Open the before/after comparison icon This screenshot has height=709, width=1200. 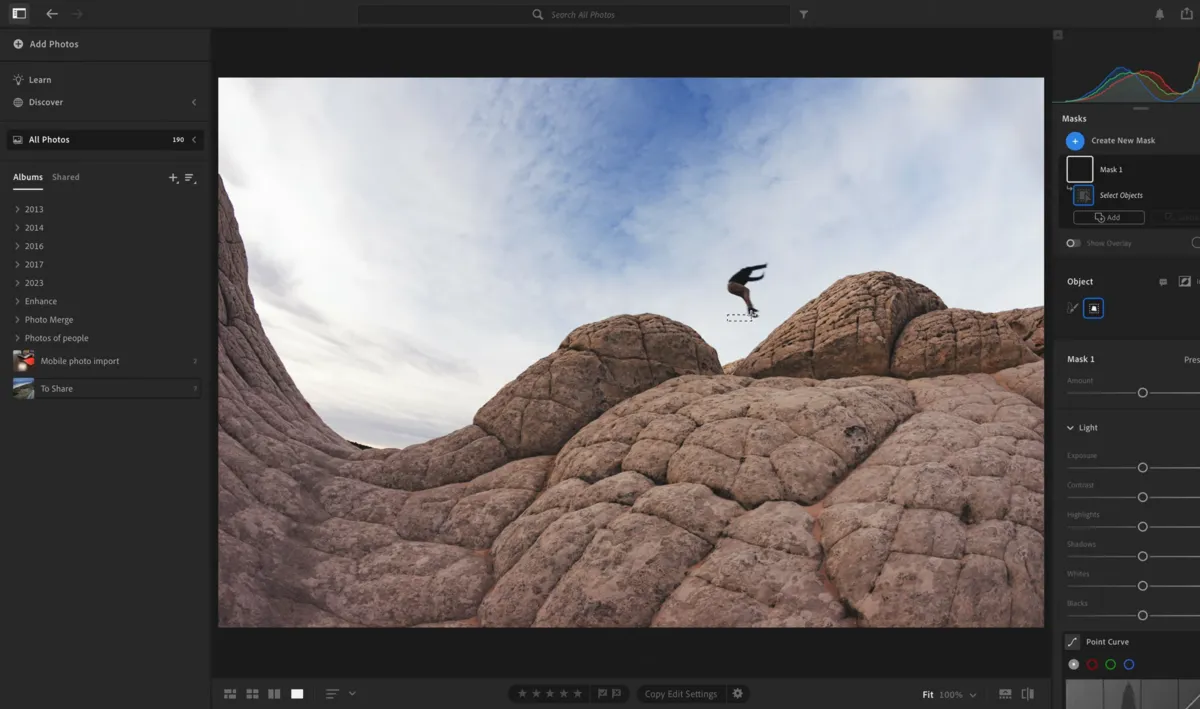coord(1026,693)
